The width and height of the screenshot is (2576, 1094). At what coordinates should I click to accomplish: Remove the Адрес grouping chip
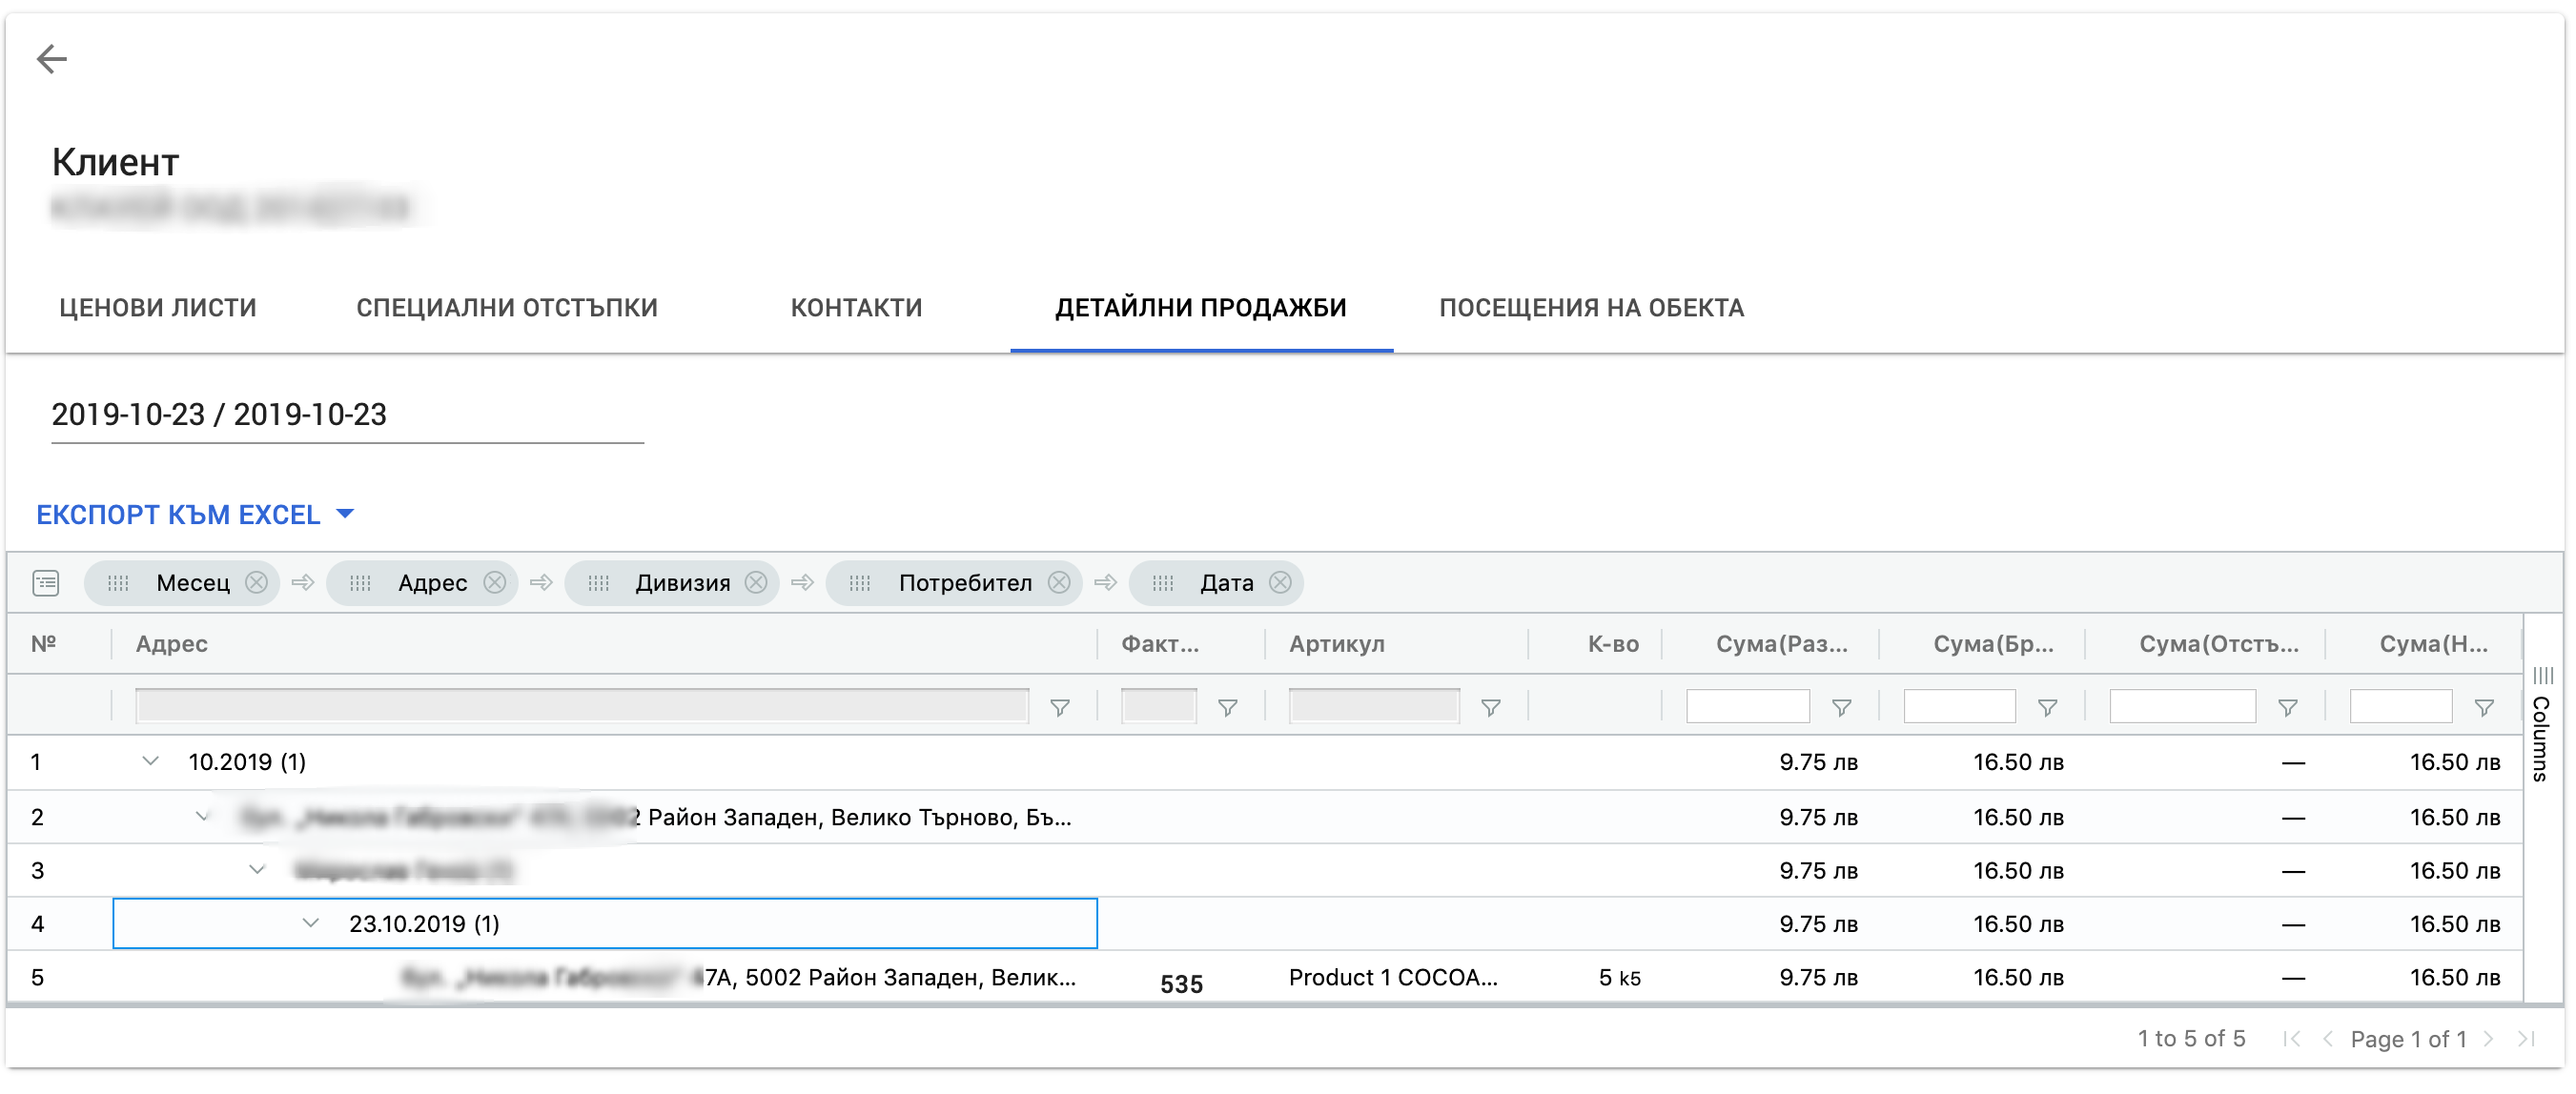pos(495,582)
